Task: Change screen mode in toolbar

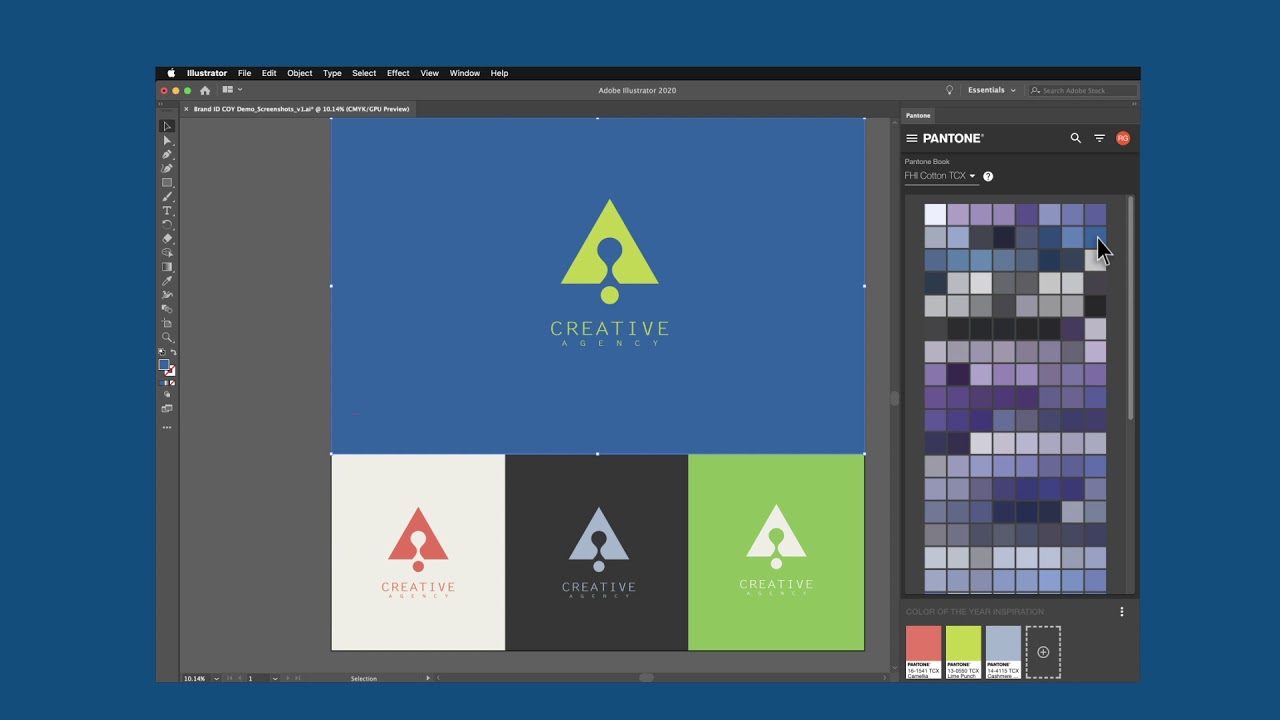Action: (x=167, y=409)
